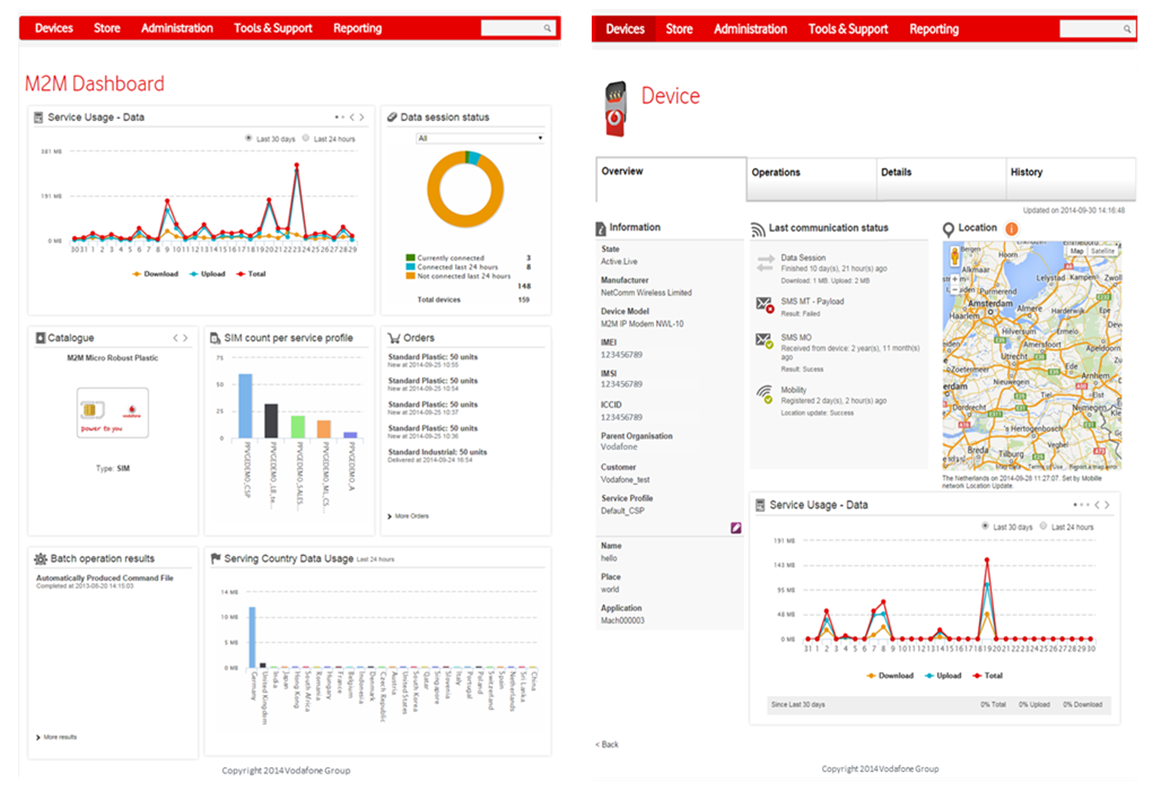Click the SIM count per service profile icon
This screenshot has width=1152, height=809.
(x=215, y=338)
